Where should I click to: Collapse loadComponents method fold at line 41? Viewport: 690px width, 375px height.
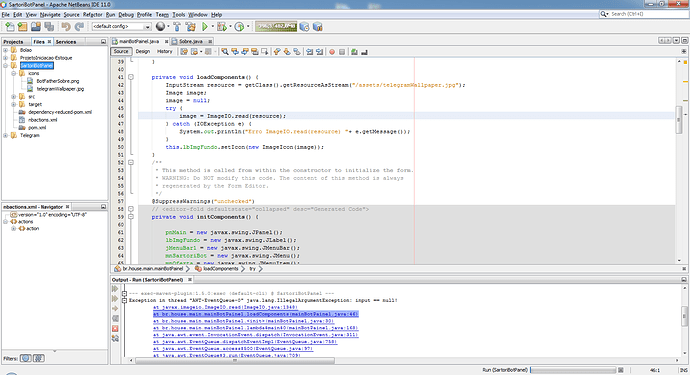131,77
